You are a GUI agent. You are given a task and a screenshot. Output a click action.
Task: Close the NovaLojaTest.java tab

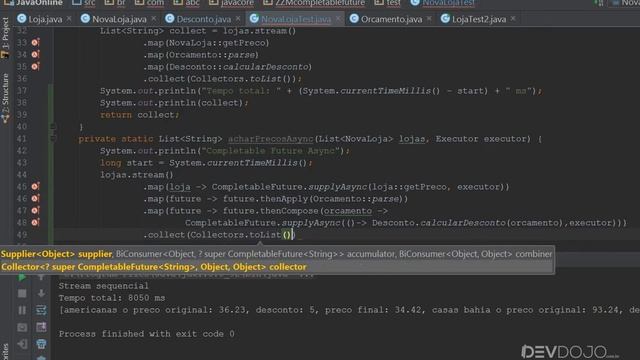(338, 19)
